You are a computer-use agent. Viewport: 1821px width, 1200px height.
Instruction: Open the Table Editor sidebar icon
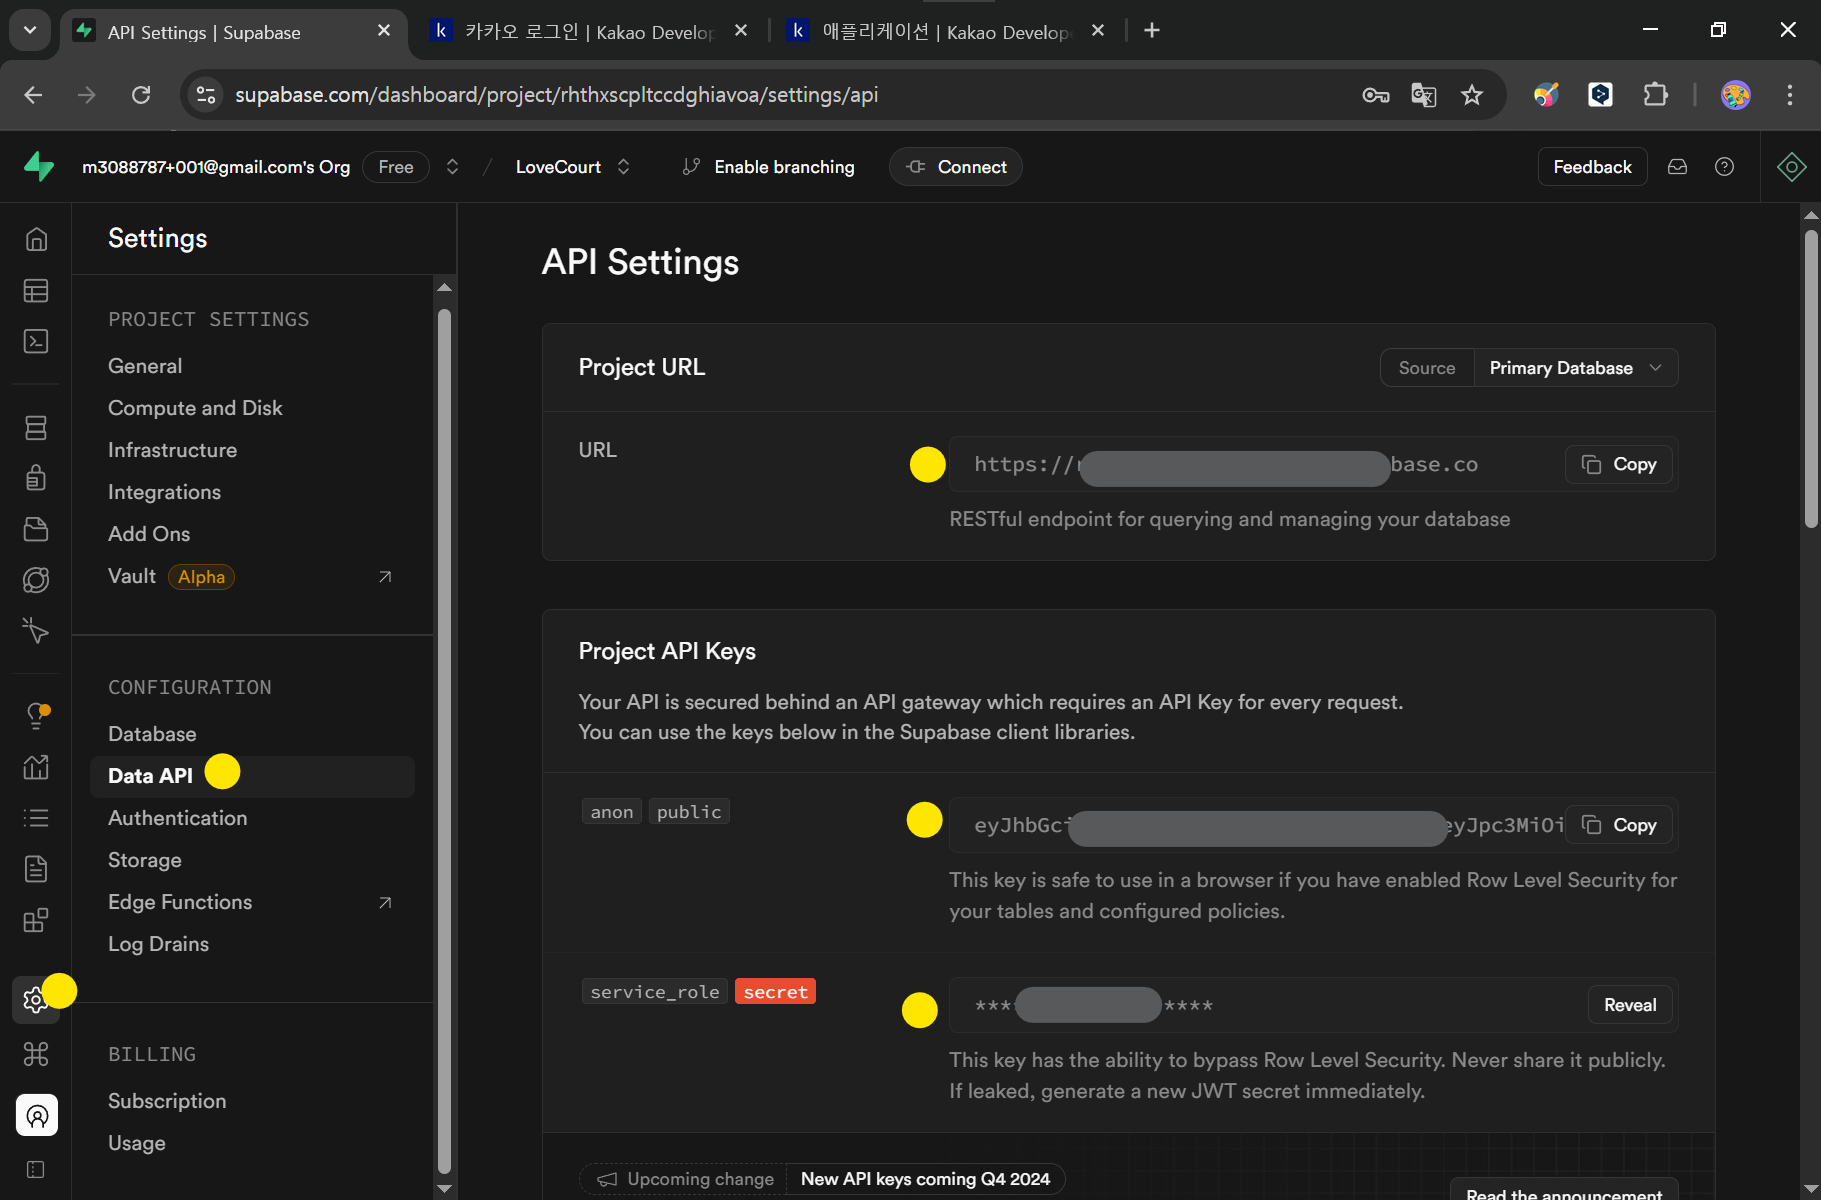point(36,290)
